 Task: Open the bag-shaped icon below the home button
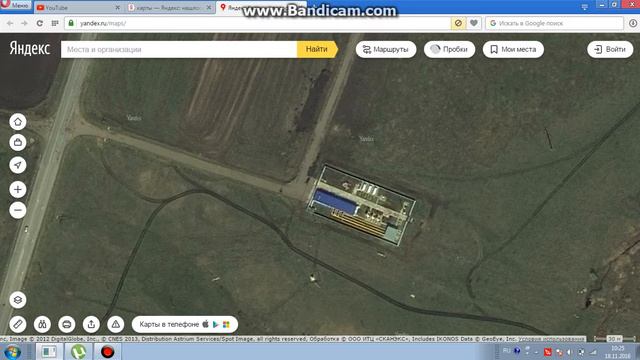(x=18, y=142)
